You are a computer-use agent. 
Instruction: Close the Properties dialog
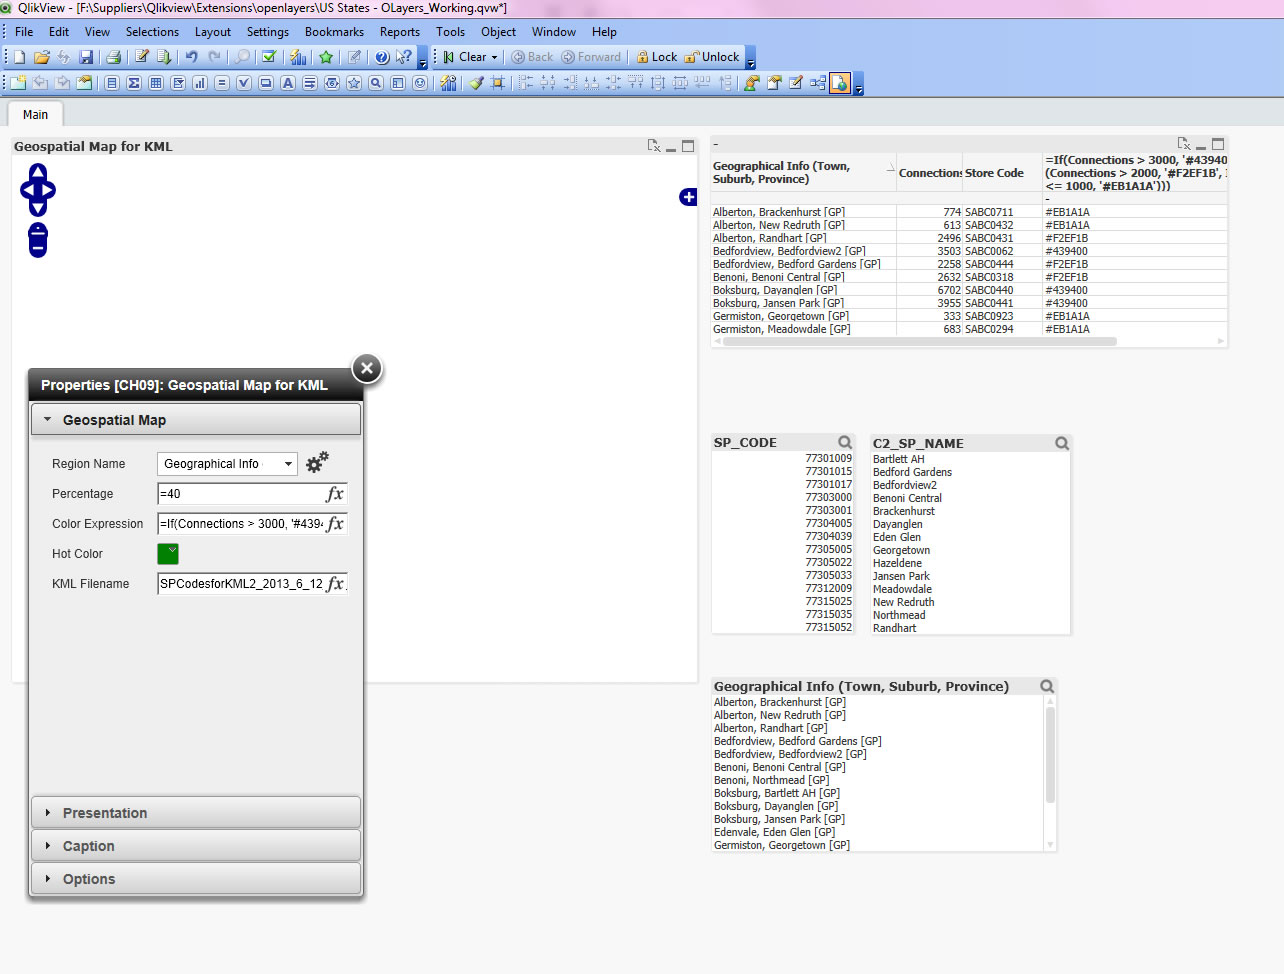[367, 368]
